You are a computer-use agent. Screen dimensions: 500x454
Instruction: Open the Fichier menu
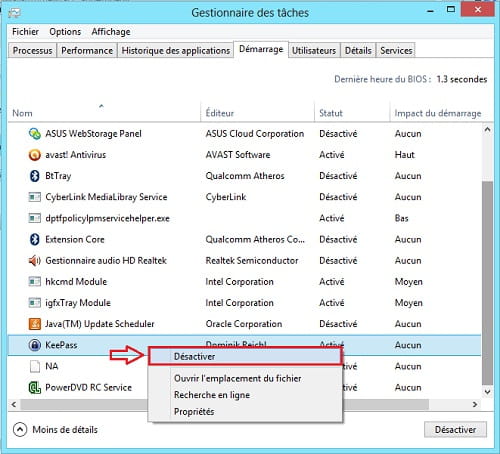pyautogui.click(x=25, y=32)
